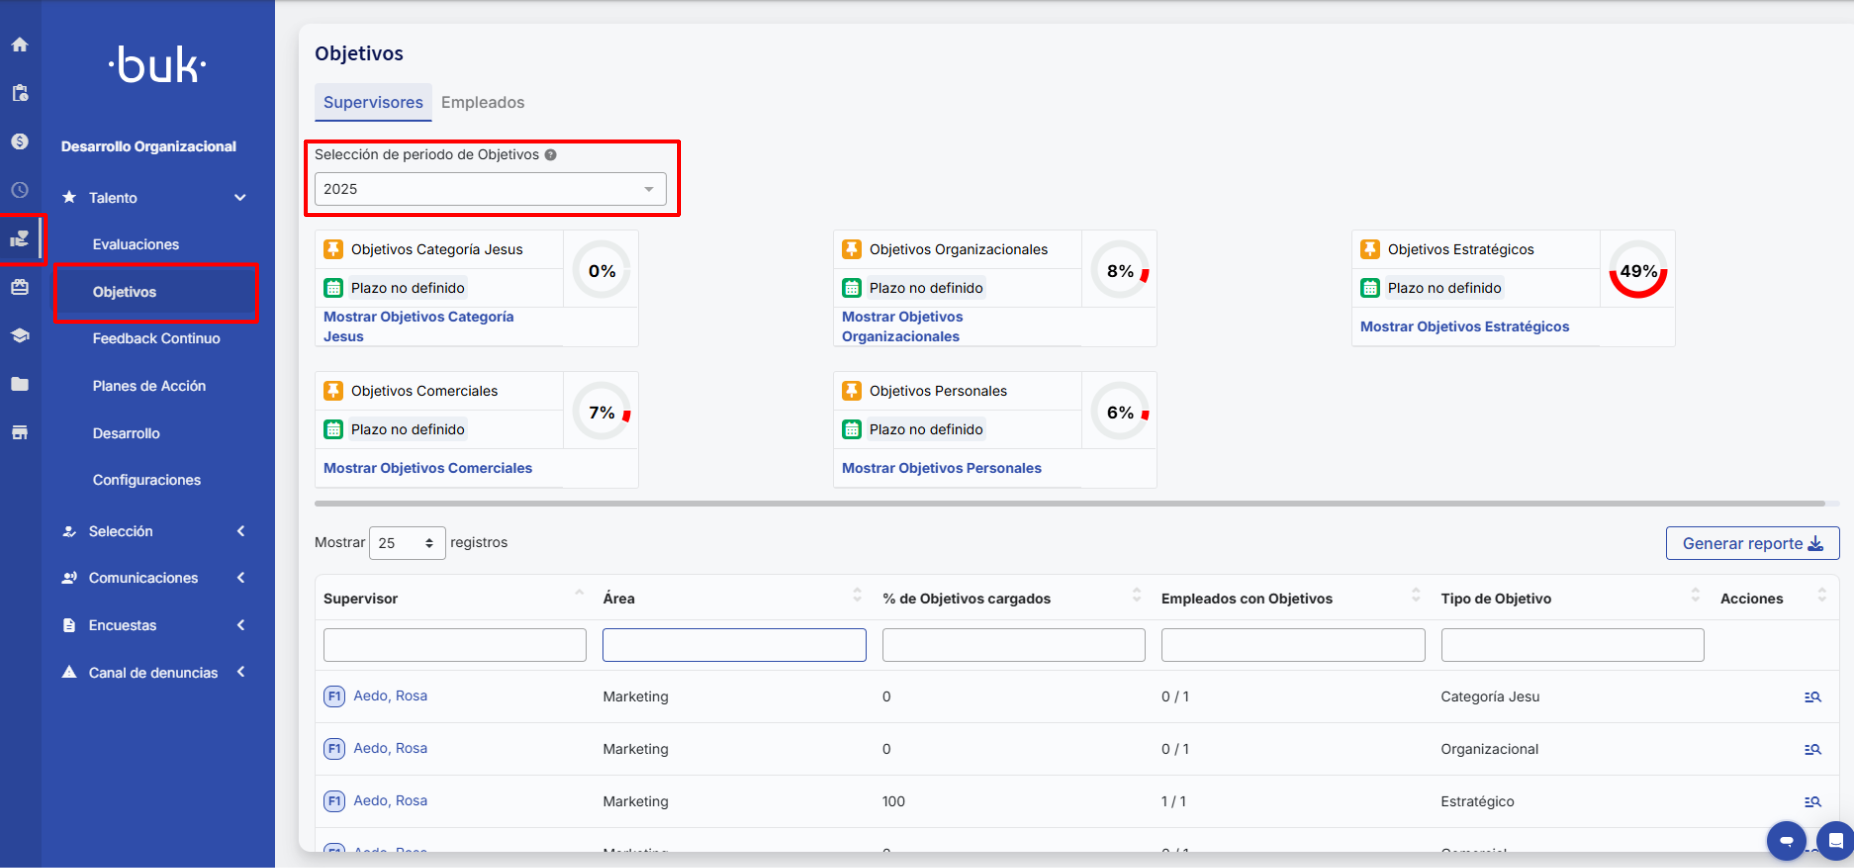This screenshot has width=1854, height=868.
Task: Open the folder icon in the left rail
Action: tap(20, 384)
